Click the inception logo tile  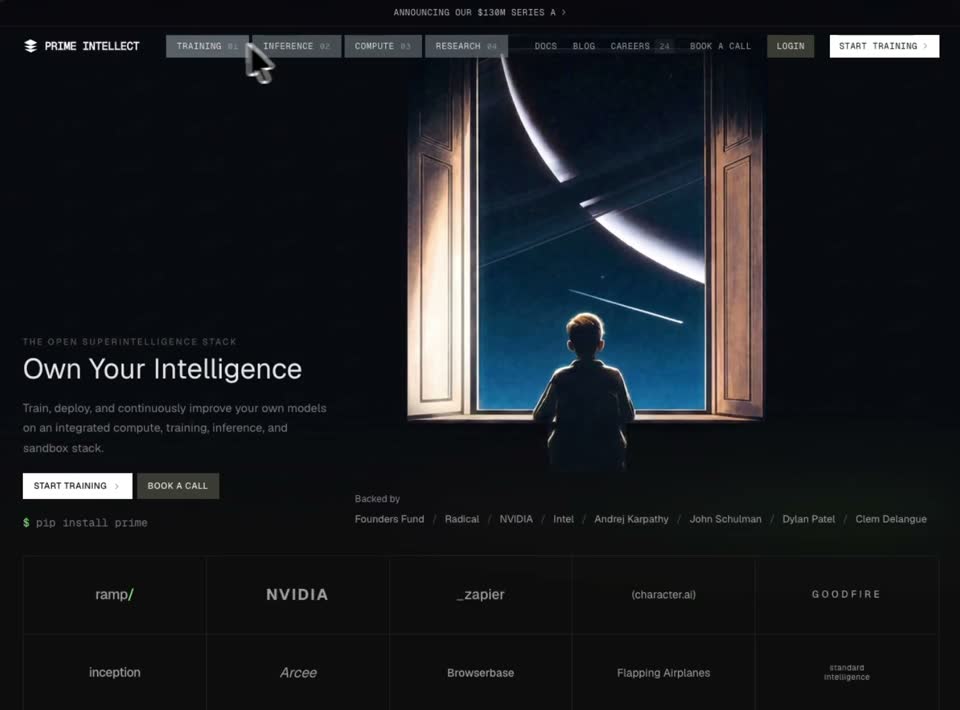[114, 672]
